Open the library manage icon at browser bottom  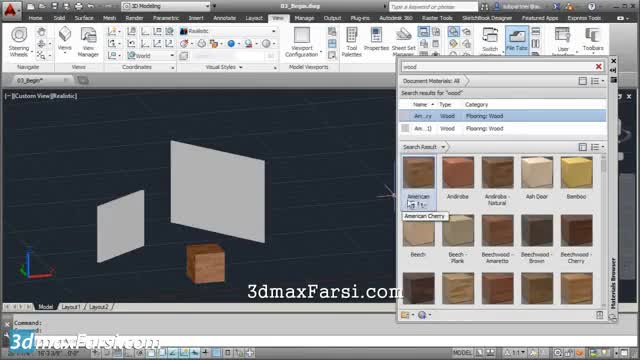tap(405, 315)
